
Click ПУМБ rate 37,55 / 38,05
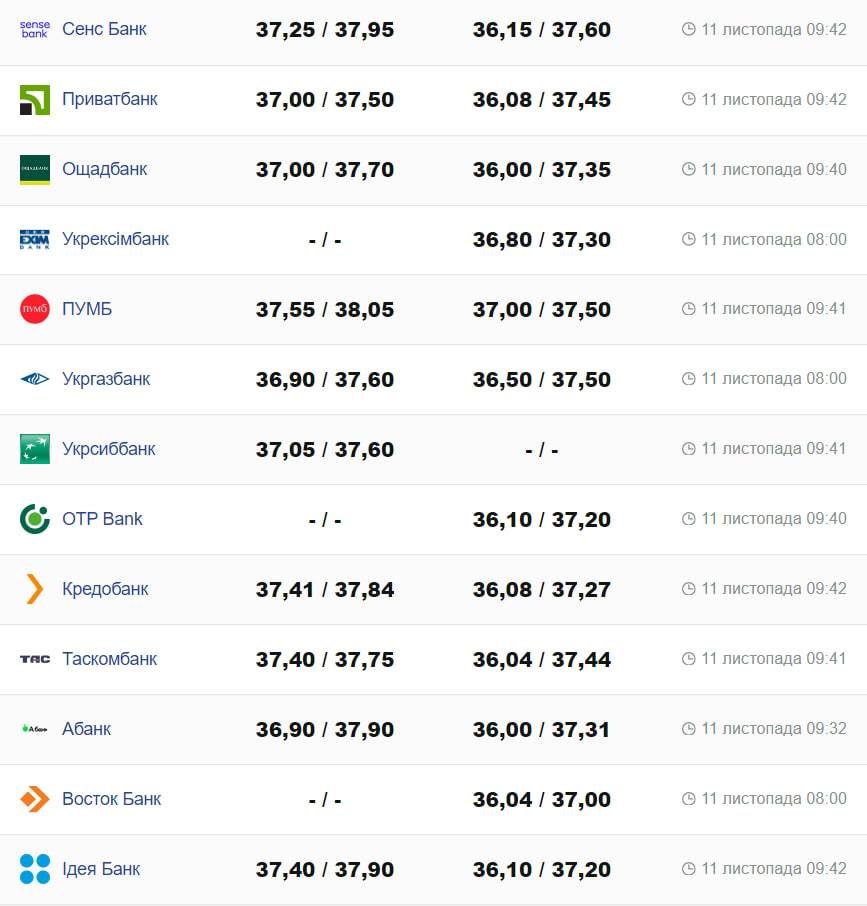coord(325,310)
